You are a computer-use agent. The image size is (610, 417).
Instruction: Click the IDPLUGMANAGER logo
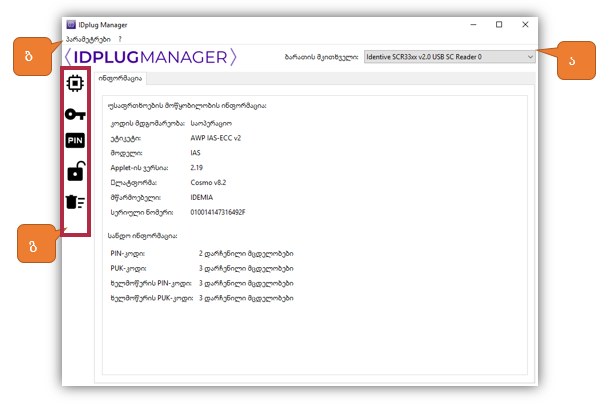coord(150,57)
